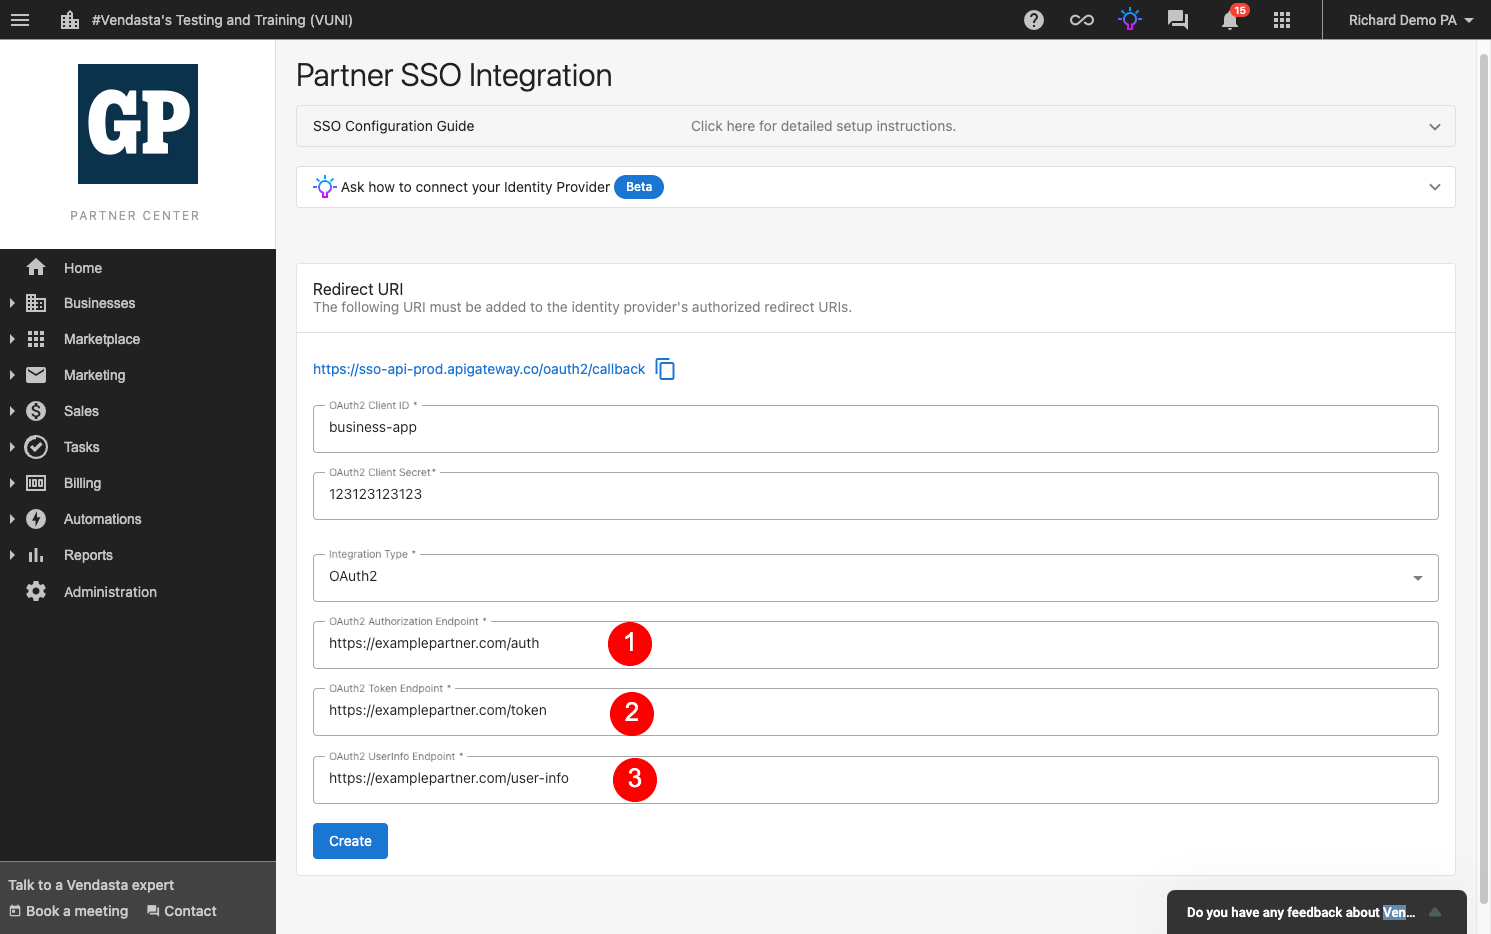The height and width of the screenshot is (934, 1491).
Task: Click the OAuth2 Token Endpoint field
Action: 876,712
